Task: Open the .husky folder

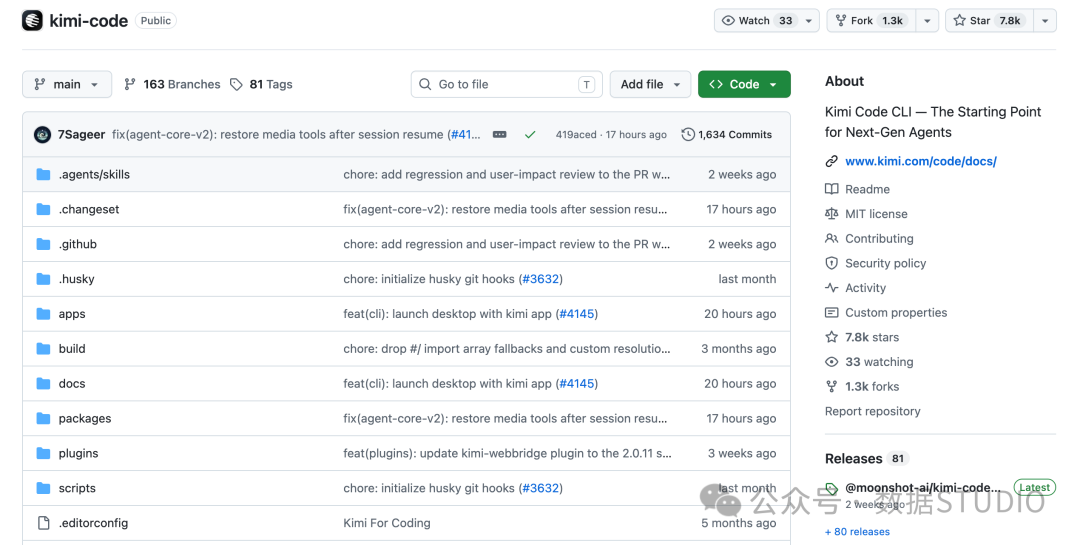Action: pyautogui.click(x=76, y=279)
